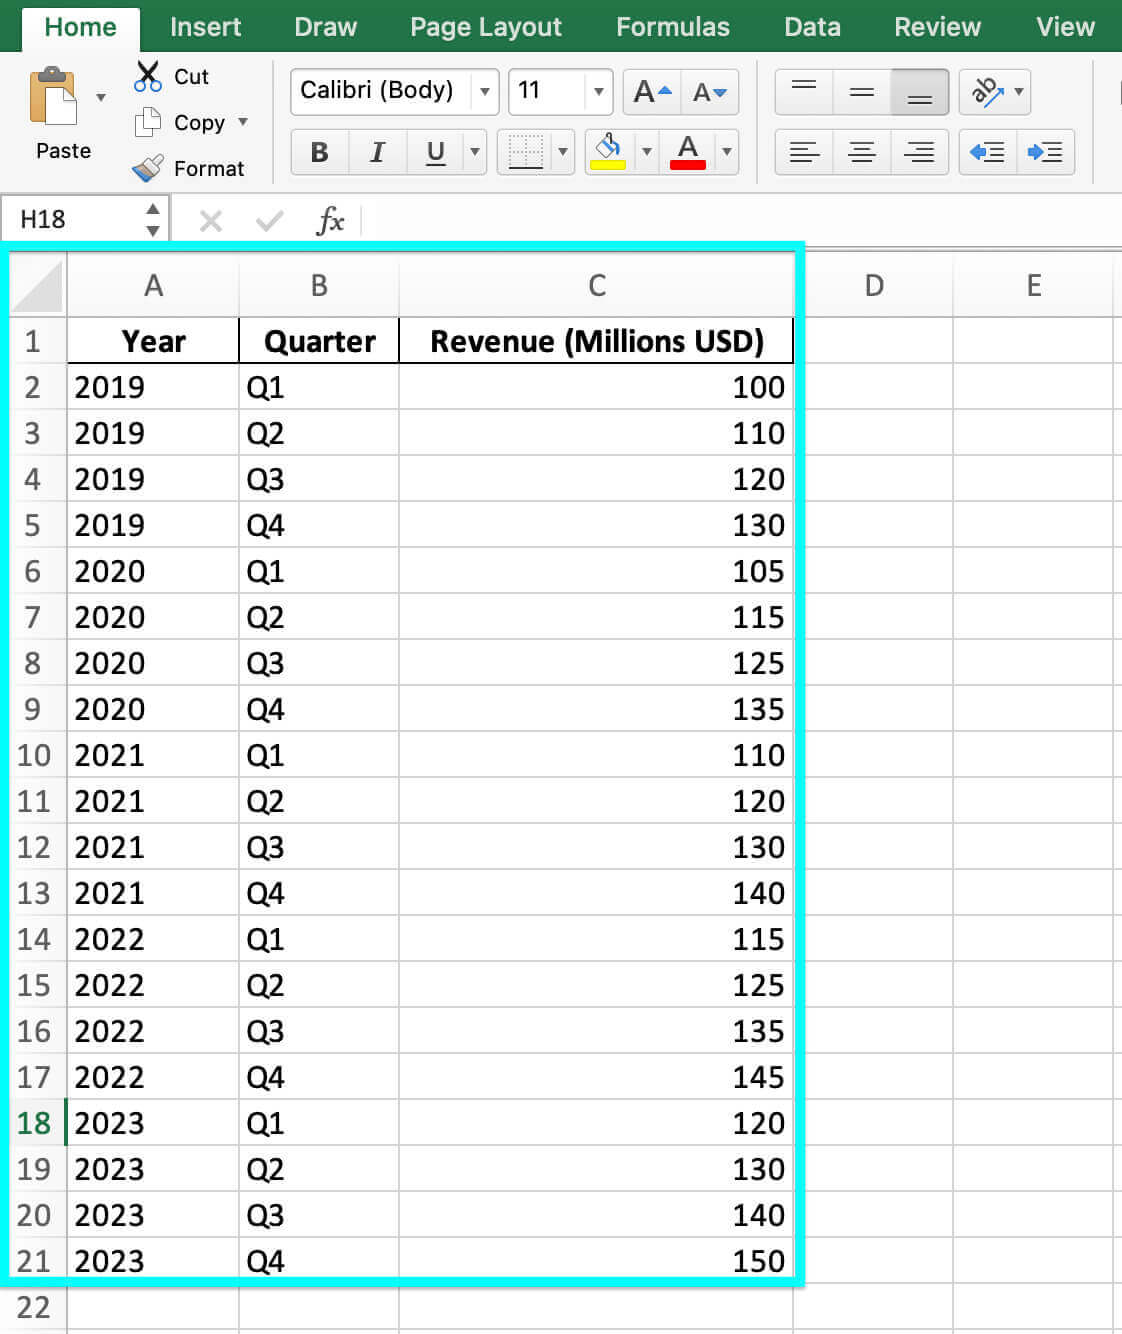Click the select-all corner triangle
Screen dimensions: 1122x1334
tap(38, 286)
